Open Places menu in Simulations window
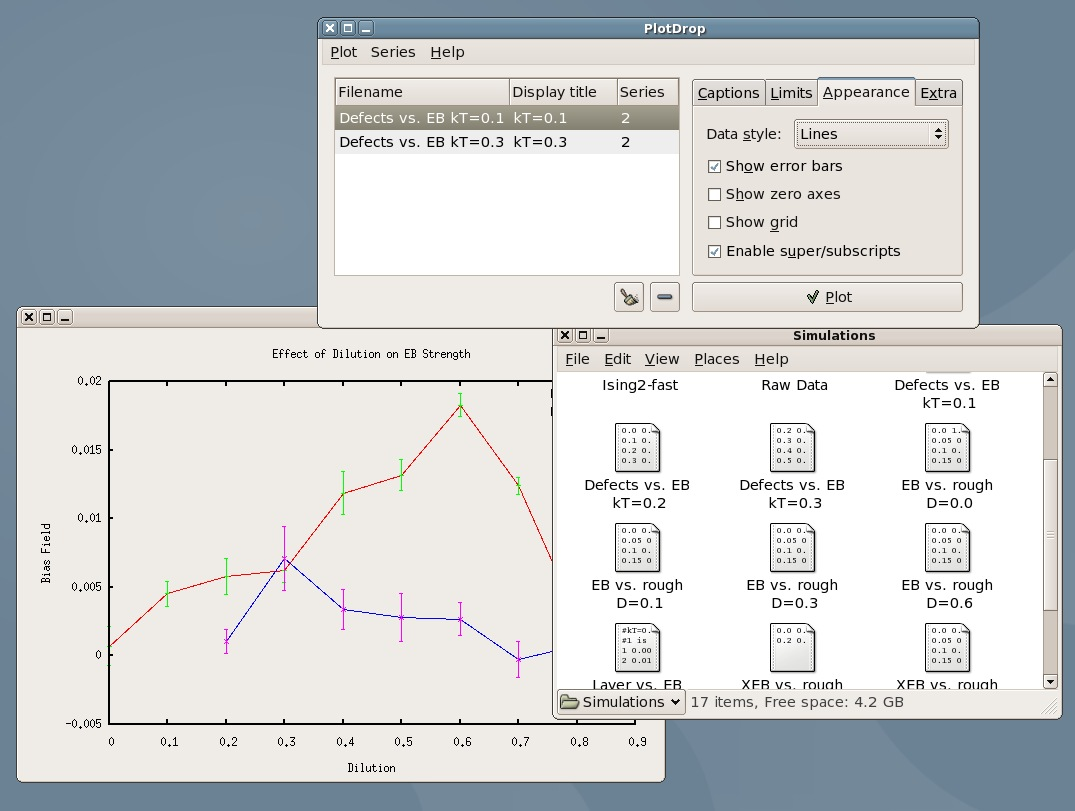Image resolution: width=1075 pixels, height=811 pixels. (716, 359)
